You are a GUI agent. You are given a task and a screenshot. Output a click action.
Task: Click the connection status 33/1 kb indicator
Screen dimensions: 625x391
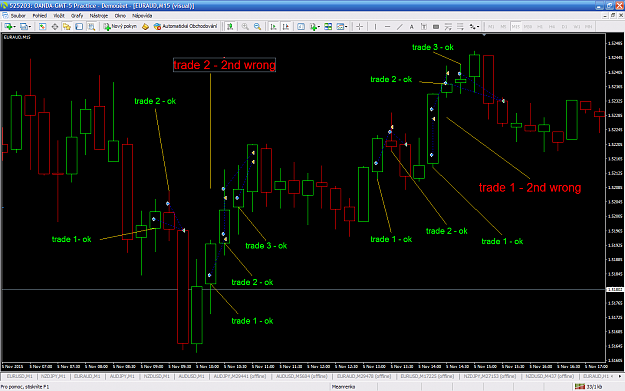pos(588,387)
